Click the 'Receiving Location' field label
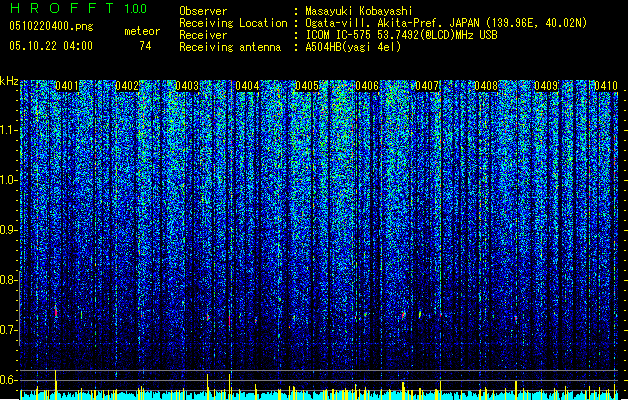Image resolution: width=629 pixels, height=400 pixels. pyautogui.click(x=233, y=23)
